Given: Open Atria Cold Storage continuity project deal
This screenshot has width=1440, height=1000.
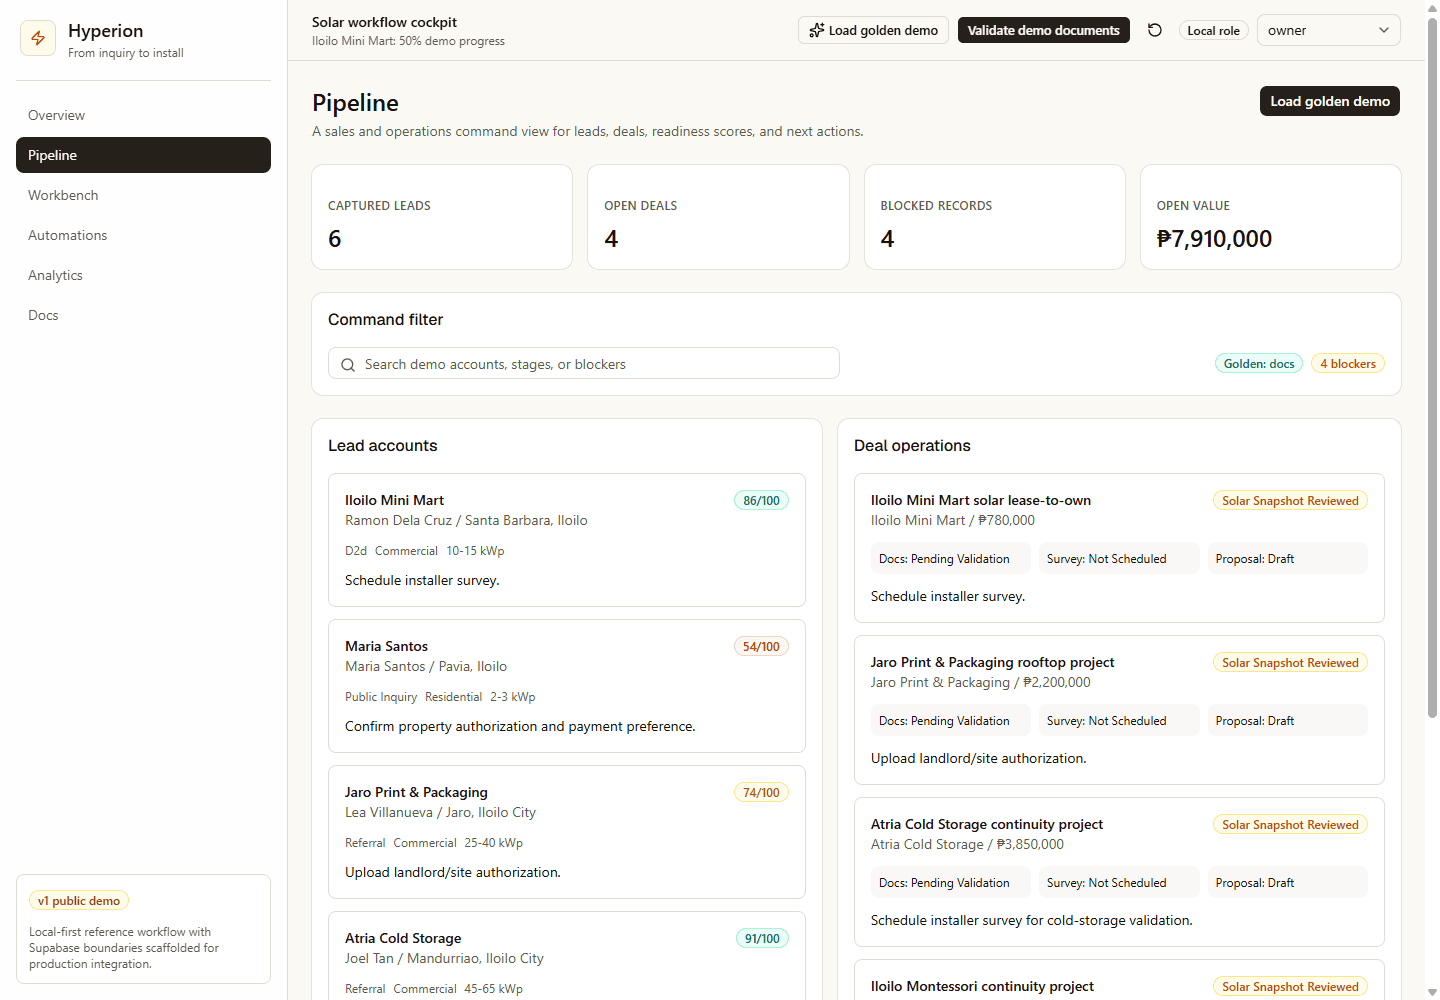Looking at the screenshot, I should (x=1119, y=872).
